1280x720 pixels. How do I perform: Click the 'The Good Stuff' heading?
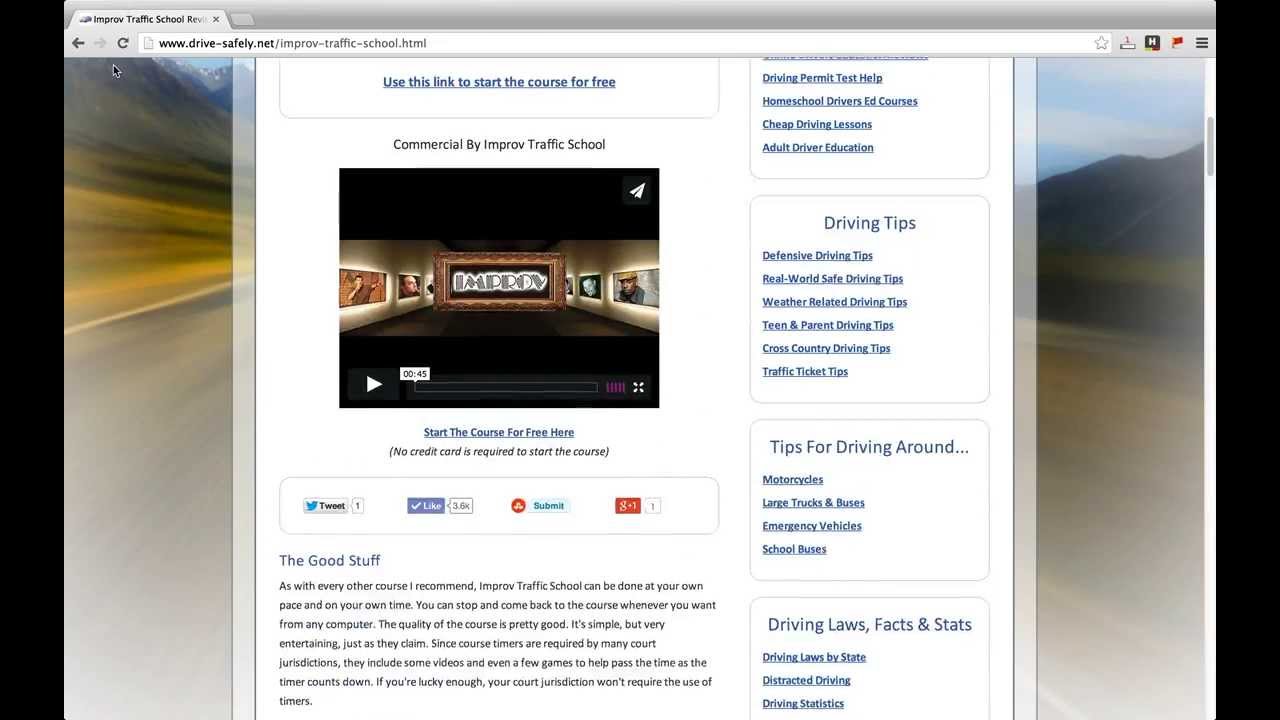pos(330,561)
